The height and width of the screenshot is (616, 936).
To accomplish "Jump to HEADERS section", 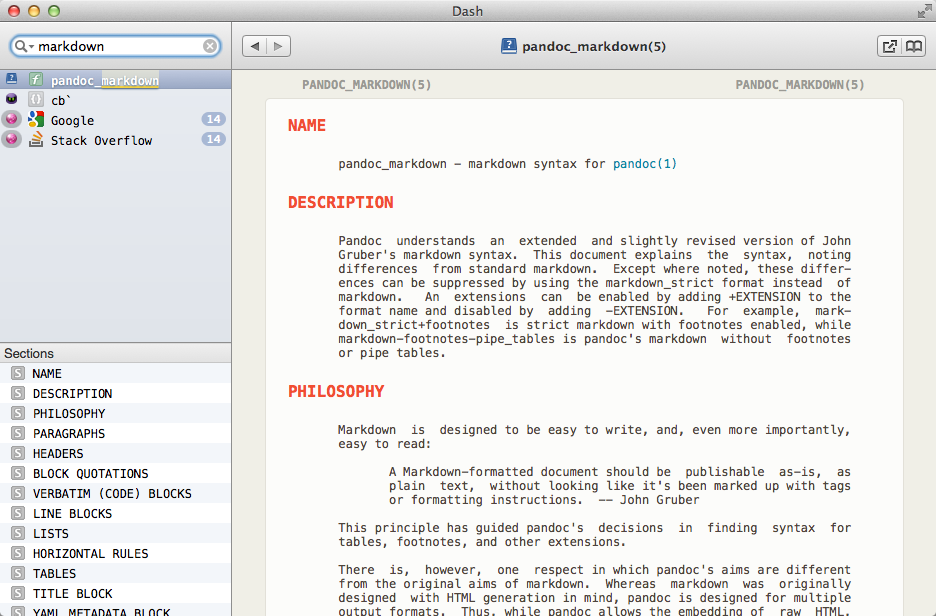I will (115, 453).
